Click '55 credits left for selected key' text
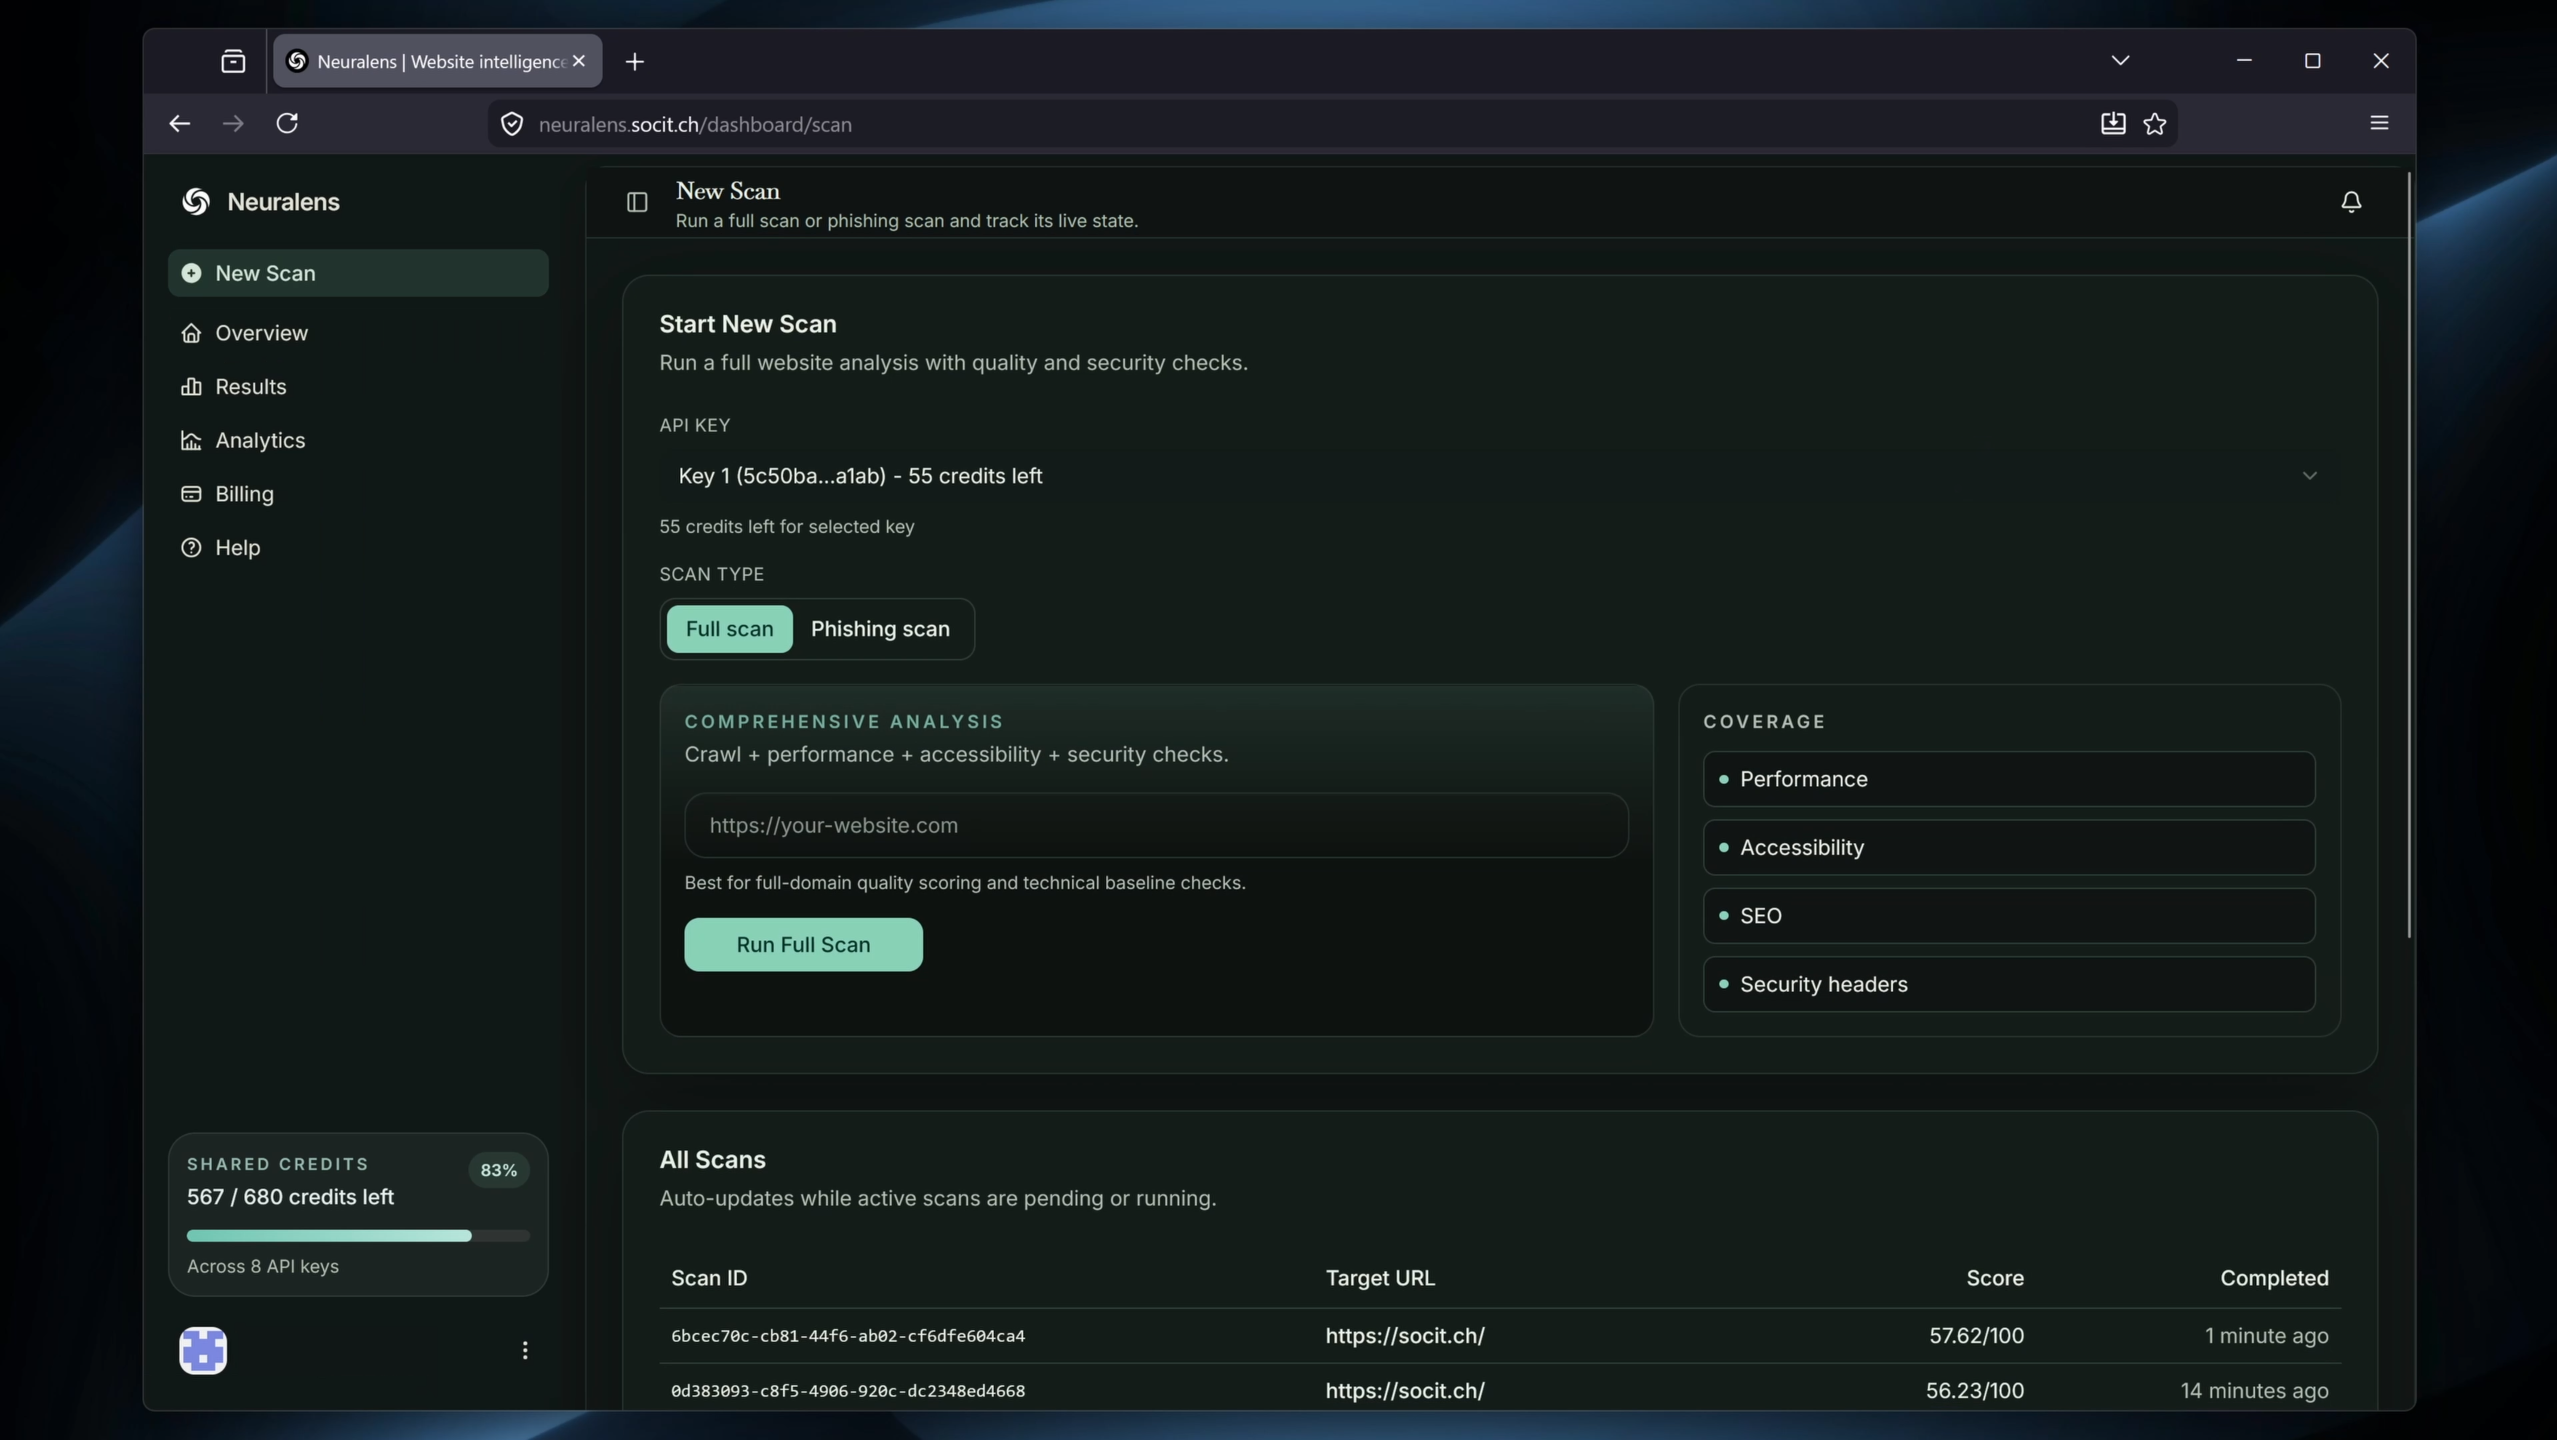The width and height of the screenshot is (2557, 1440). click(787, 527)
